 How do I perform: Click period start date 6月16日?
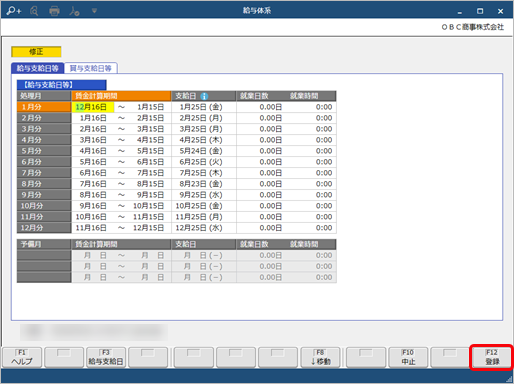coord(93,173)
